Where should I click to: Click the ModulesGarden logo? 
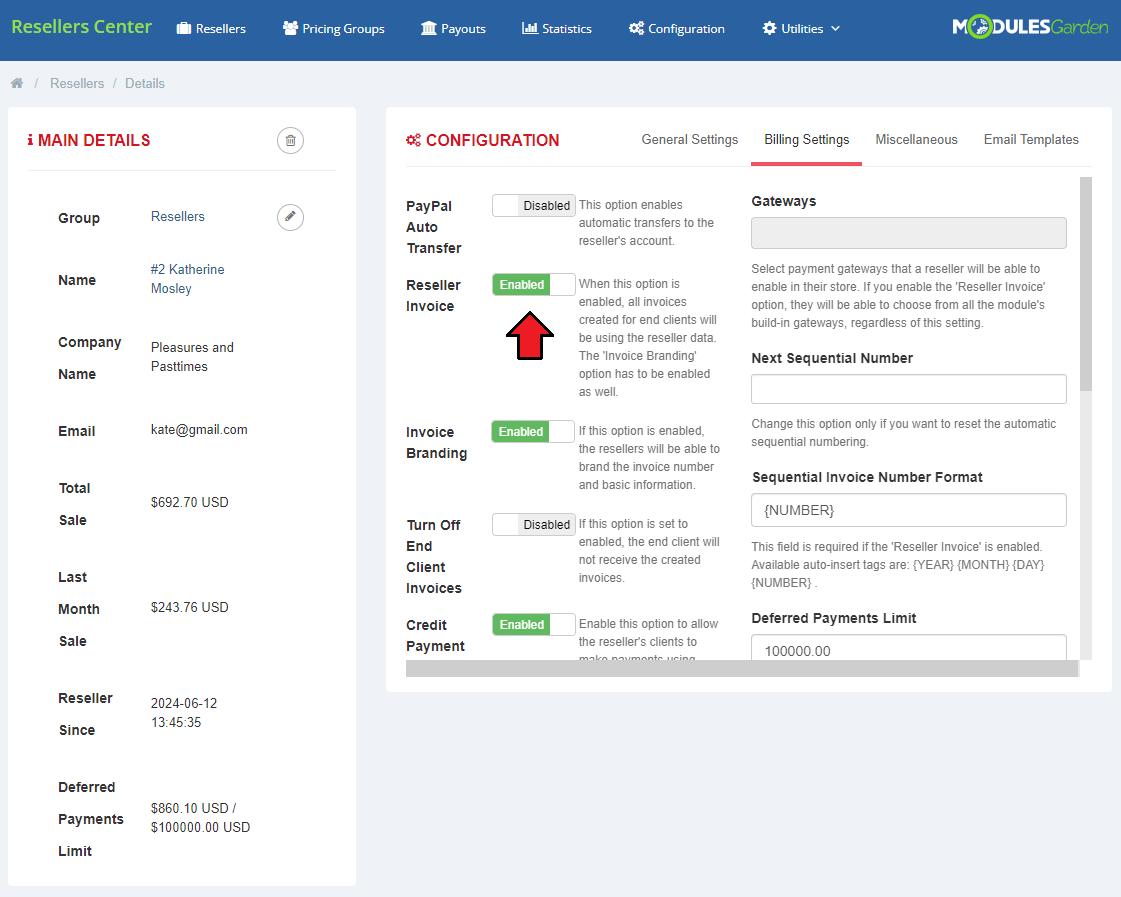tap(1030, 28)
